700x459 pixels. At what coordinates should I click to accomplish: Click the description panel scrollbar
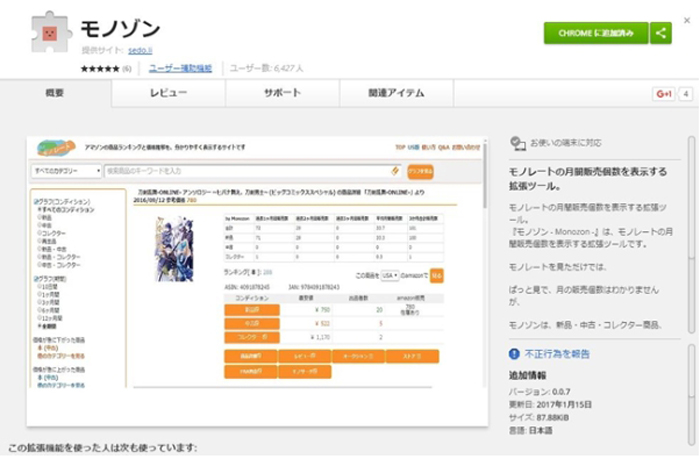coord(691,234)
